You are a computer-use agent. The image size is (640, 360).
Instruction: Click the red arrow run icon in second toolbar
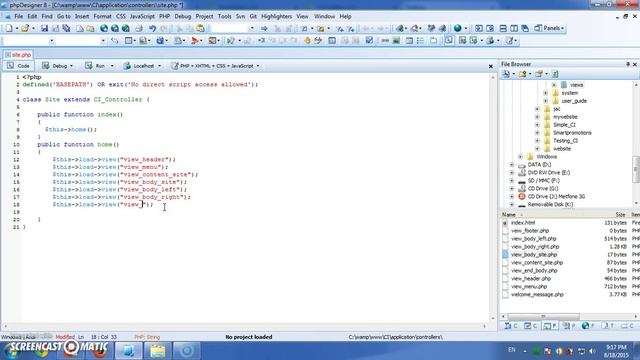pyautogui.click(x=195, y=40)
